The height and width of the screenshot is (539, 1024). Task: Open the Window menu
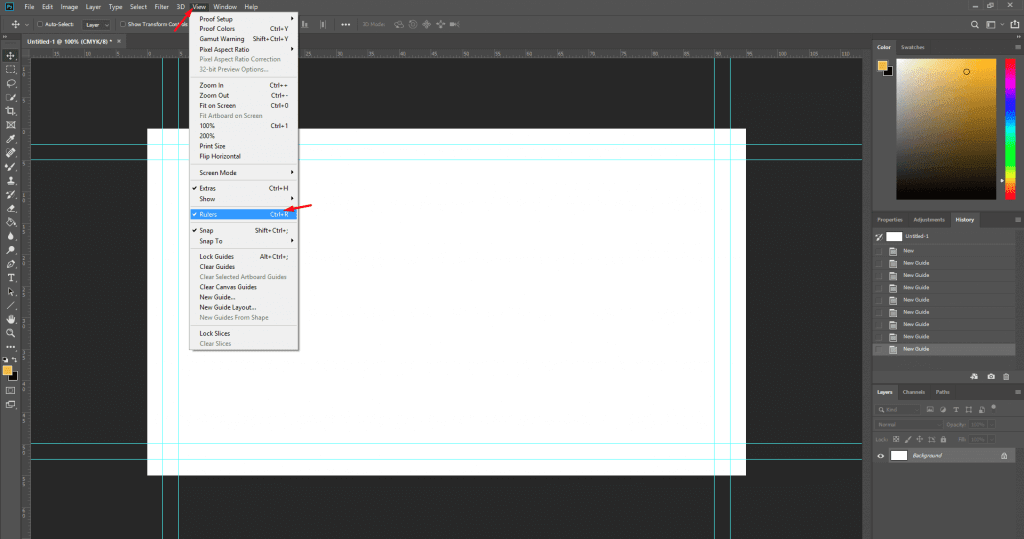[225, 7]
